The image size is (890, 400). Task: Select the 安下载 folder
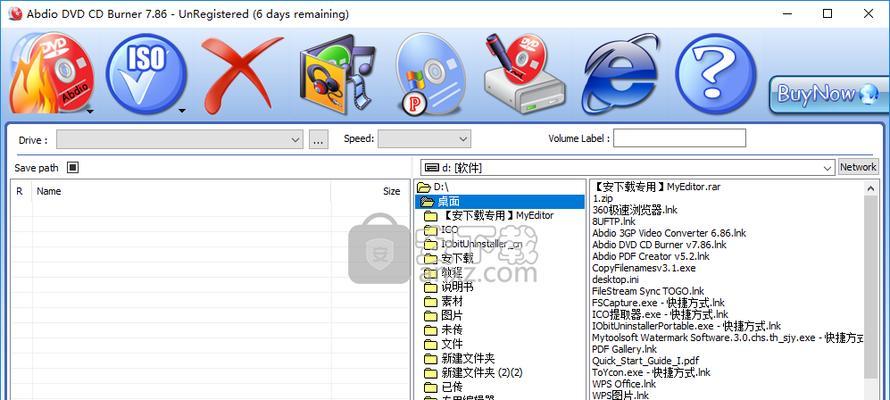(x=457, y=258)
